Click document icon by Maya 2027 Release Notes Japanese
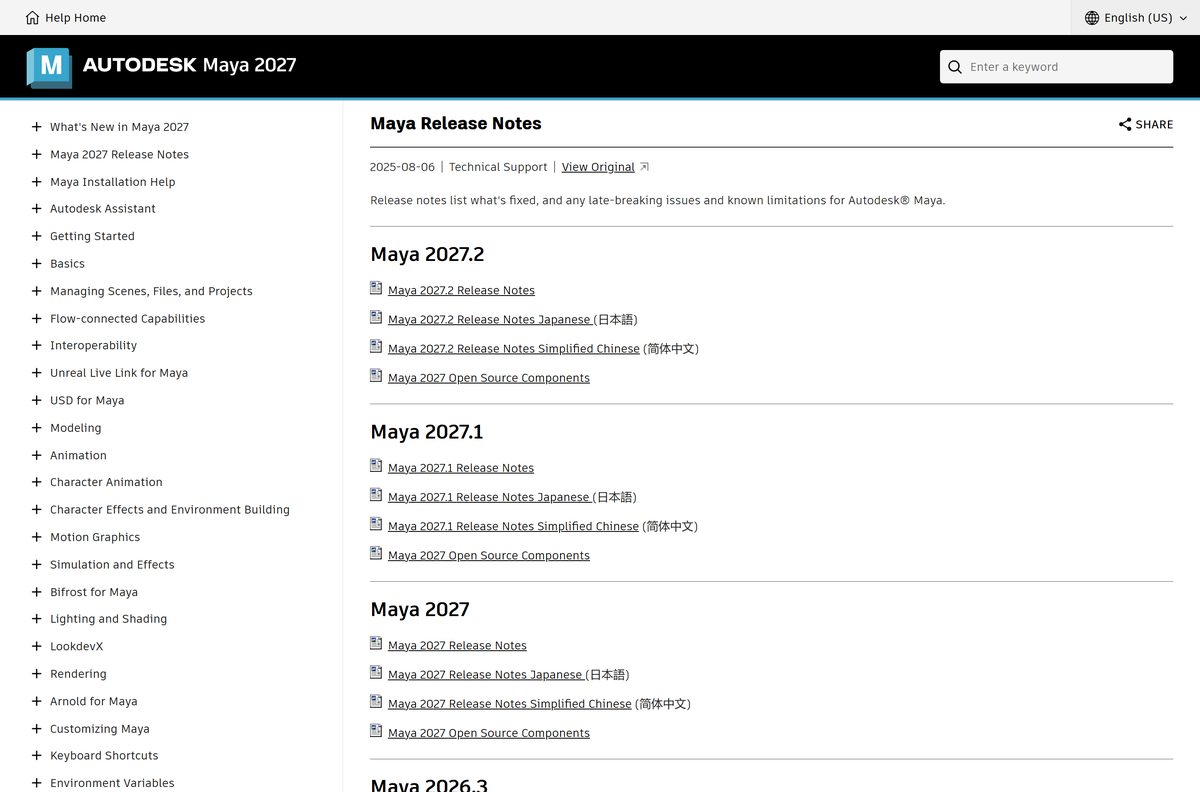Screen dimensions: 1200x792 [x=376, y=672]
